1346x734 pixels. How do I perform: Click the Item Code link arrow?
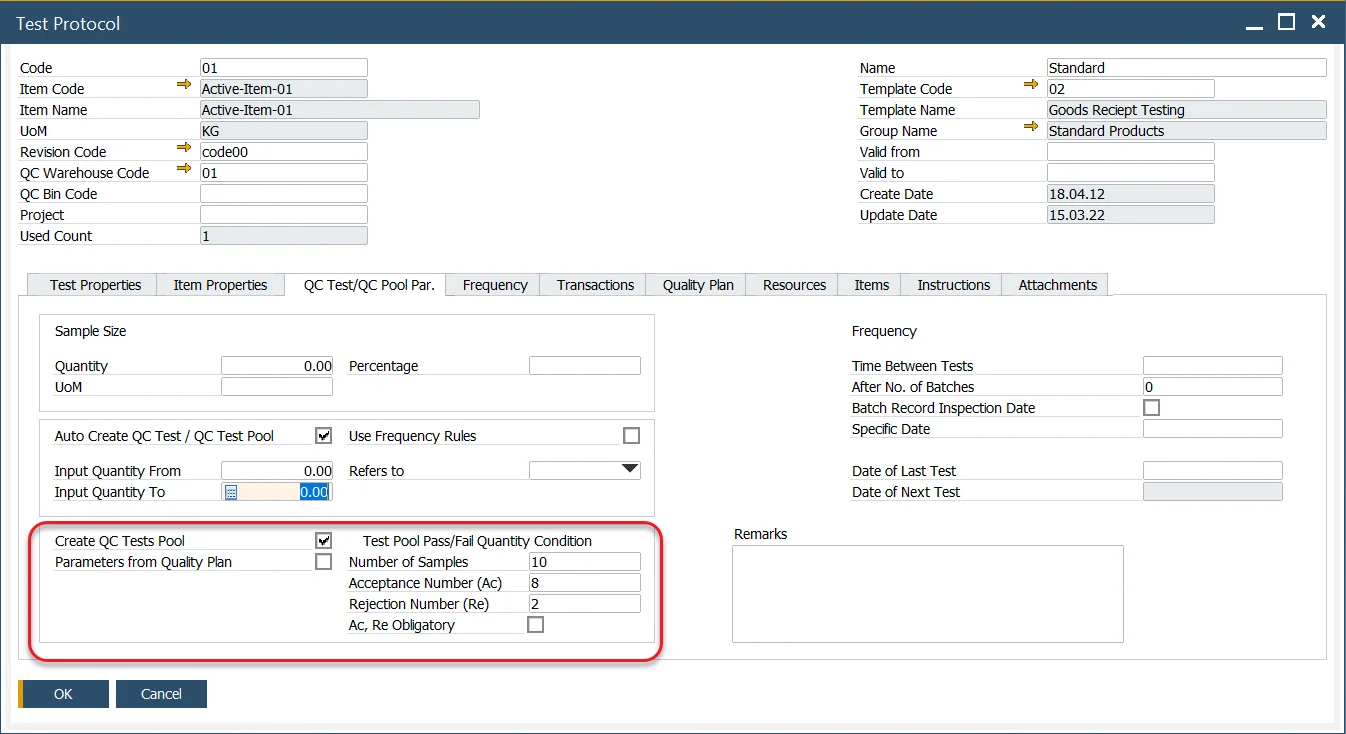pos(183,86)
